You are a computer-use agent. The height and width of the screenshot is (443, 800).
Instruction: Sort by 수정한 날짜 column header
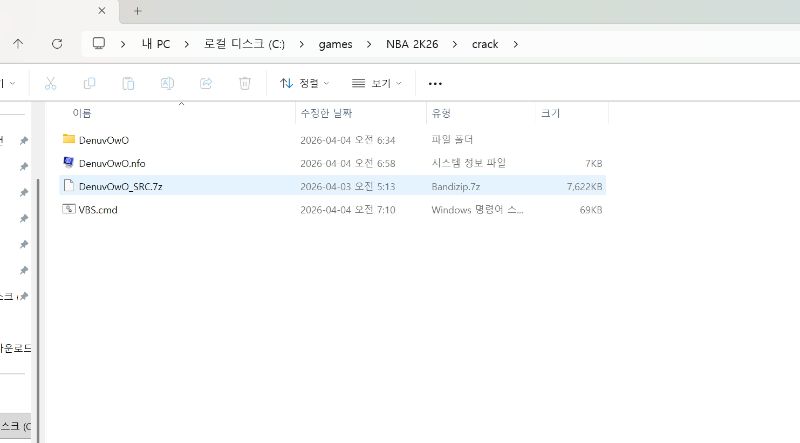[x=325, y=113]
